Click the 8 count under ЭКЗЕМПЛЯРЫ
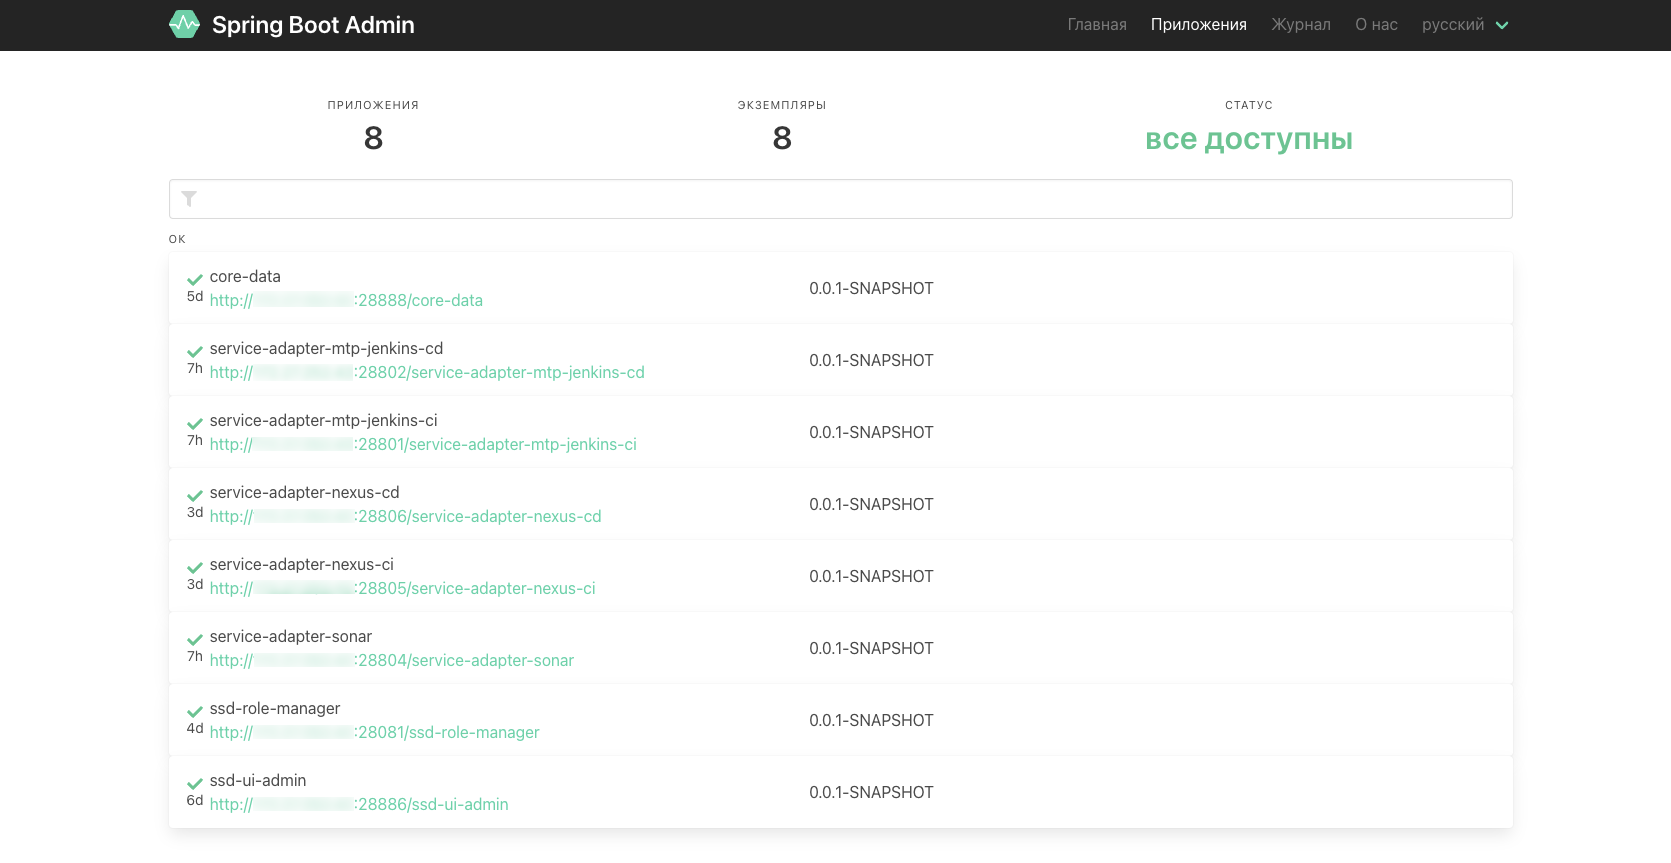Viewport: 1671px width, 863px height. click(x=782, y=138)
